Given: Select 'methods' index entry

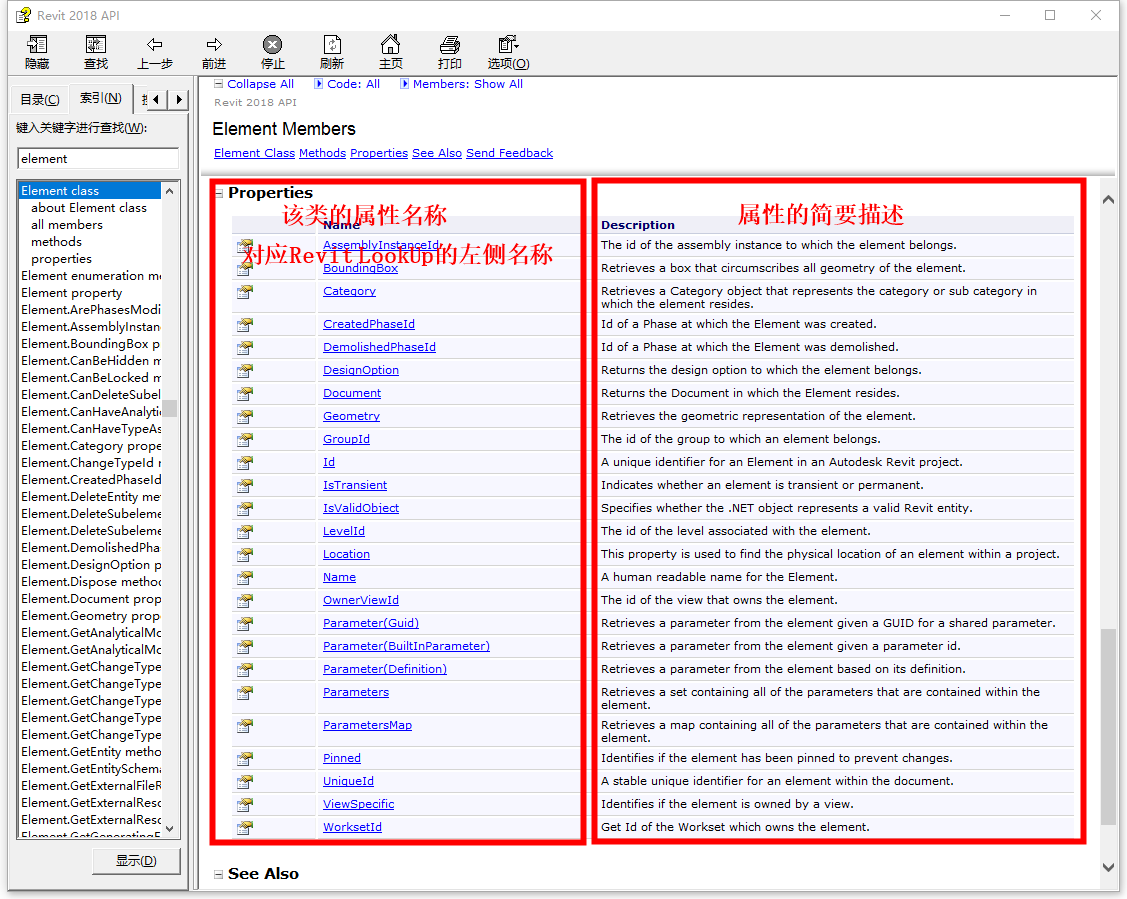Looking at the screenshot, I should pos(56,242).
